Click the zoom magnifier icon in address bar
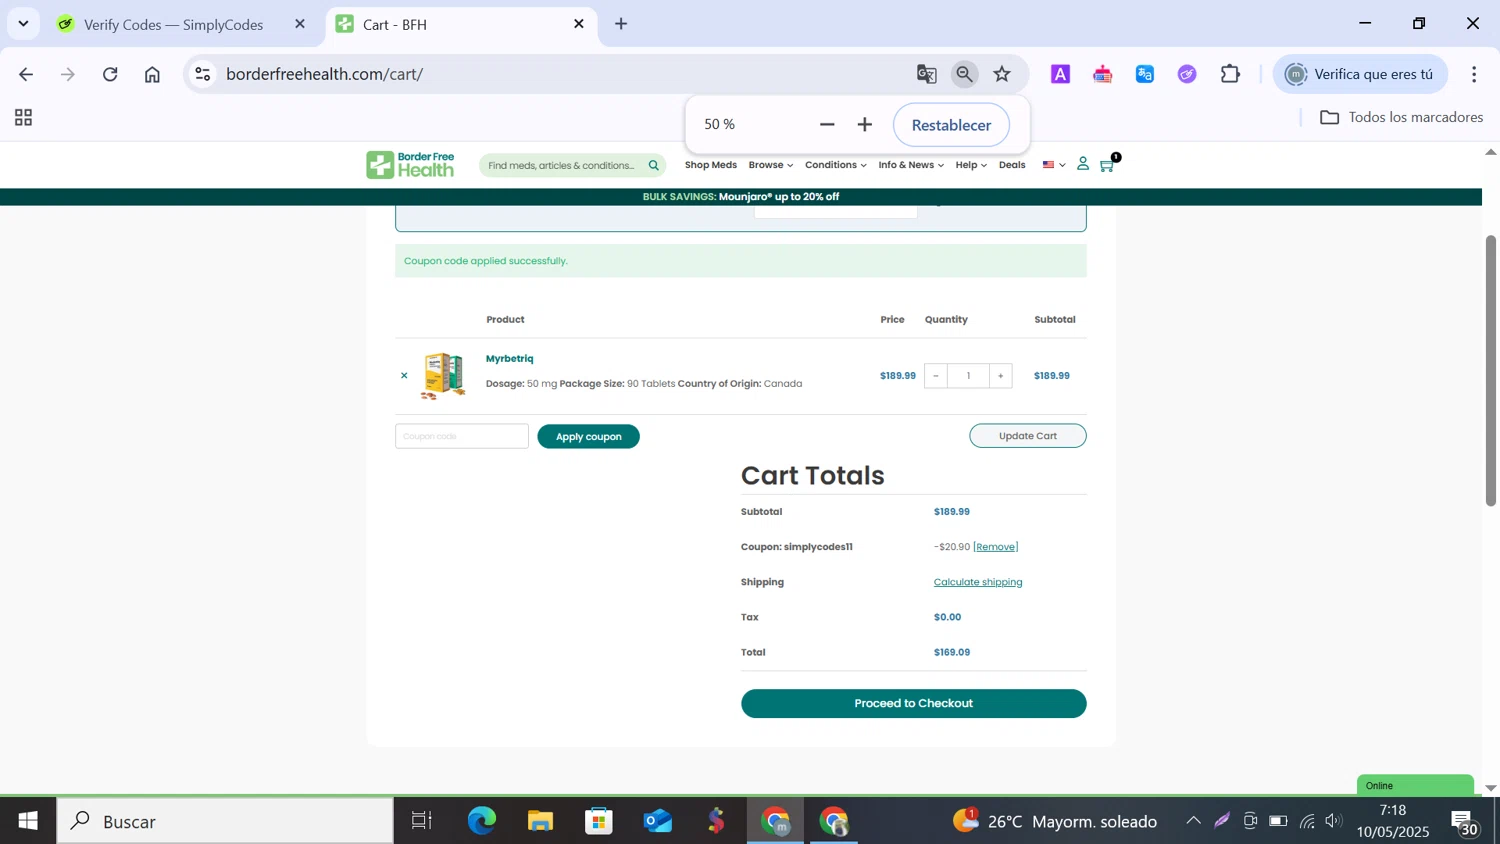The height and width of the screenshot is (844, 1500). 964,74
